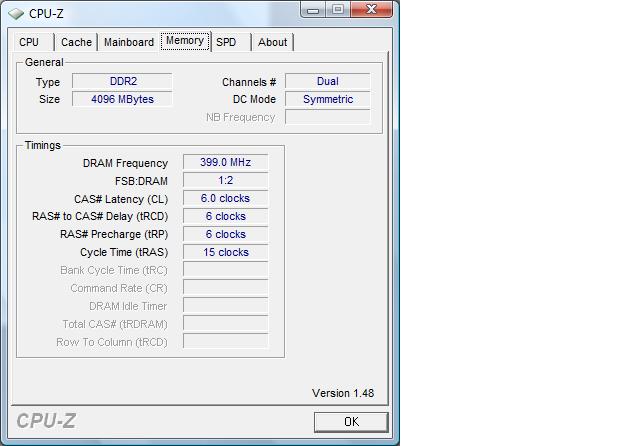This screenshot has height=446, width=640.
Task: Maximize the CPU-Z window
Action: (338, 9)
